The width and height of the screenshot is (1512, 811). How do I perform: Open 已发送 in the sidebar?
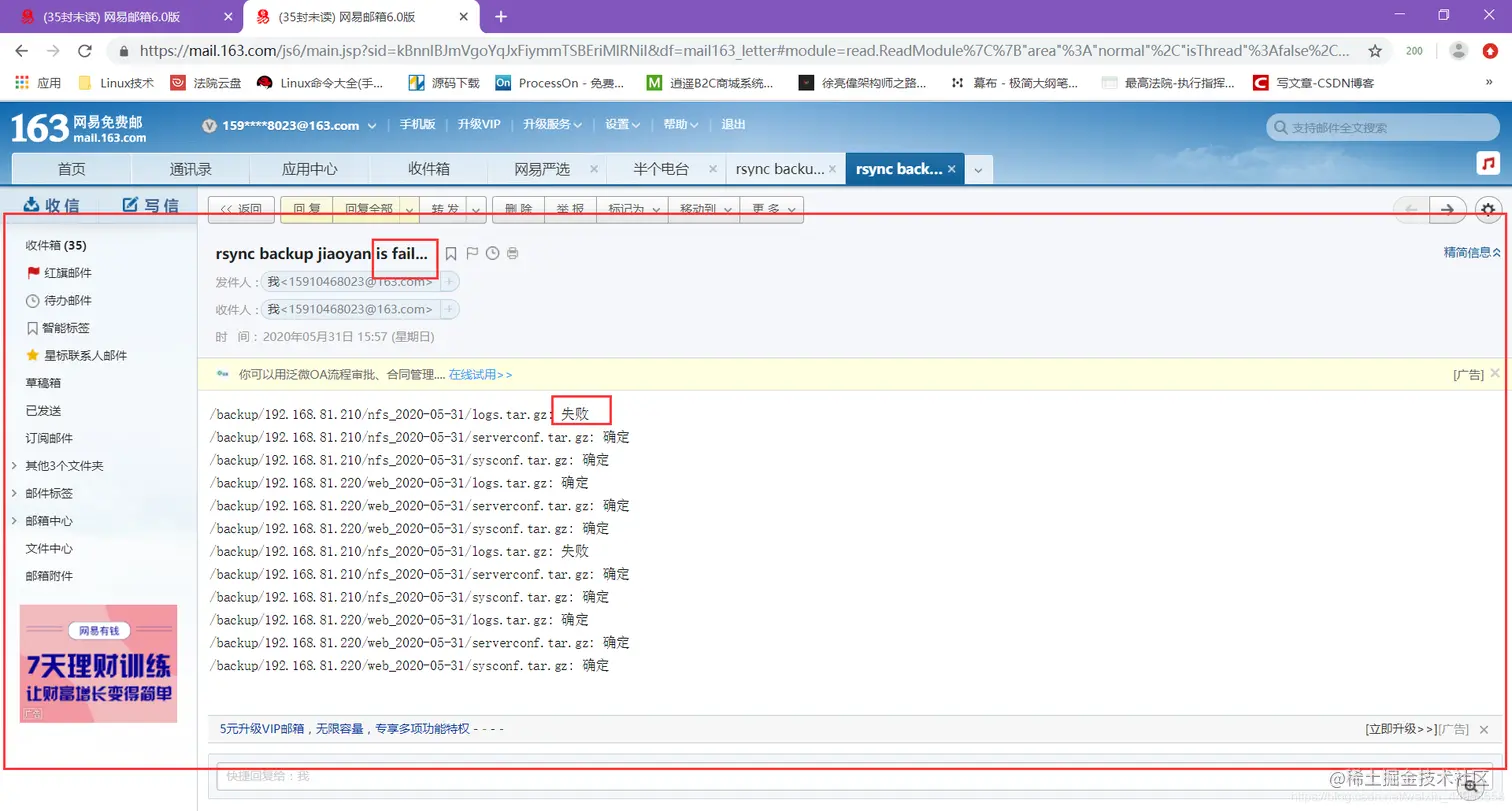pos(43,410)
